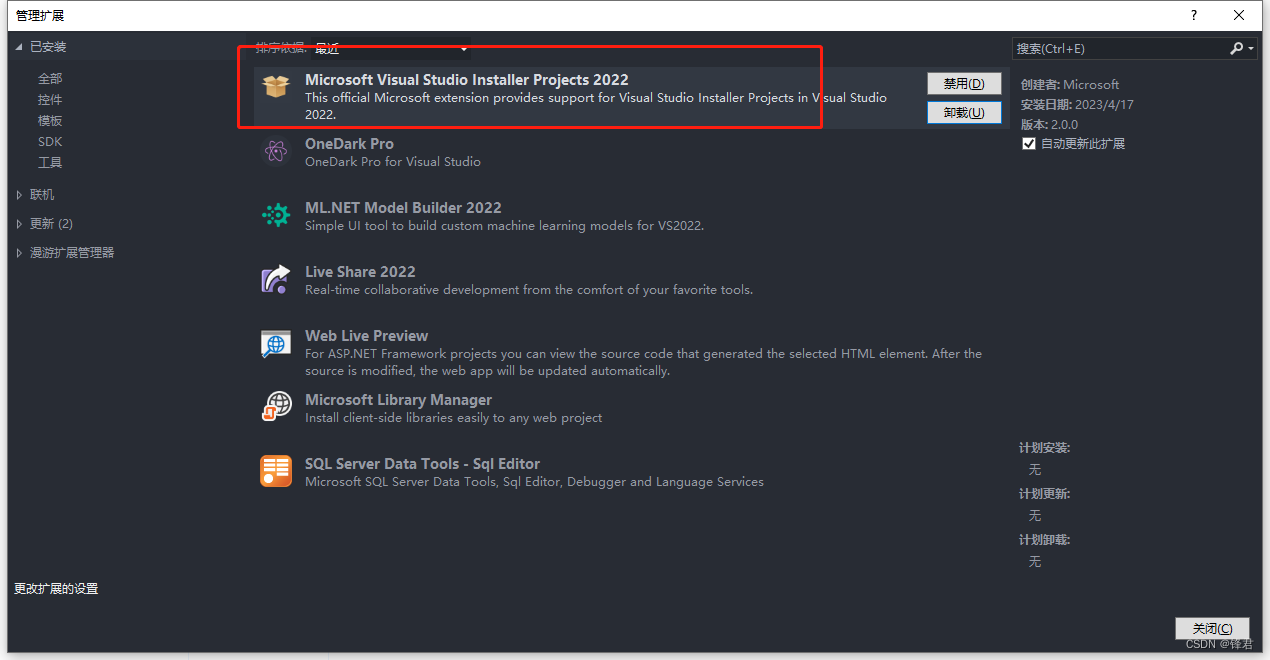Screen dimensions: 1270x660
Task: Select the 模板 category in sidebar
Action: pos(50,120)
